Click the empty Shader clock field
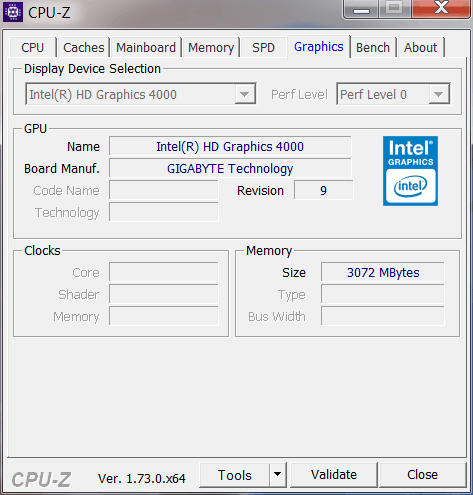 164,294
